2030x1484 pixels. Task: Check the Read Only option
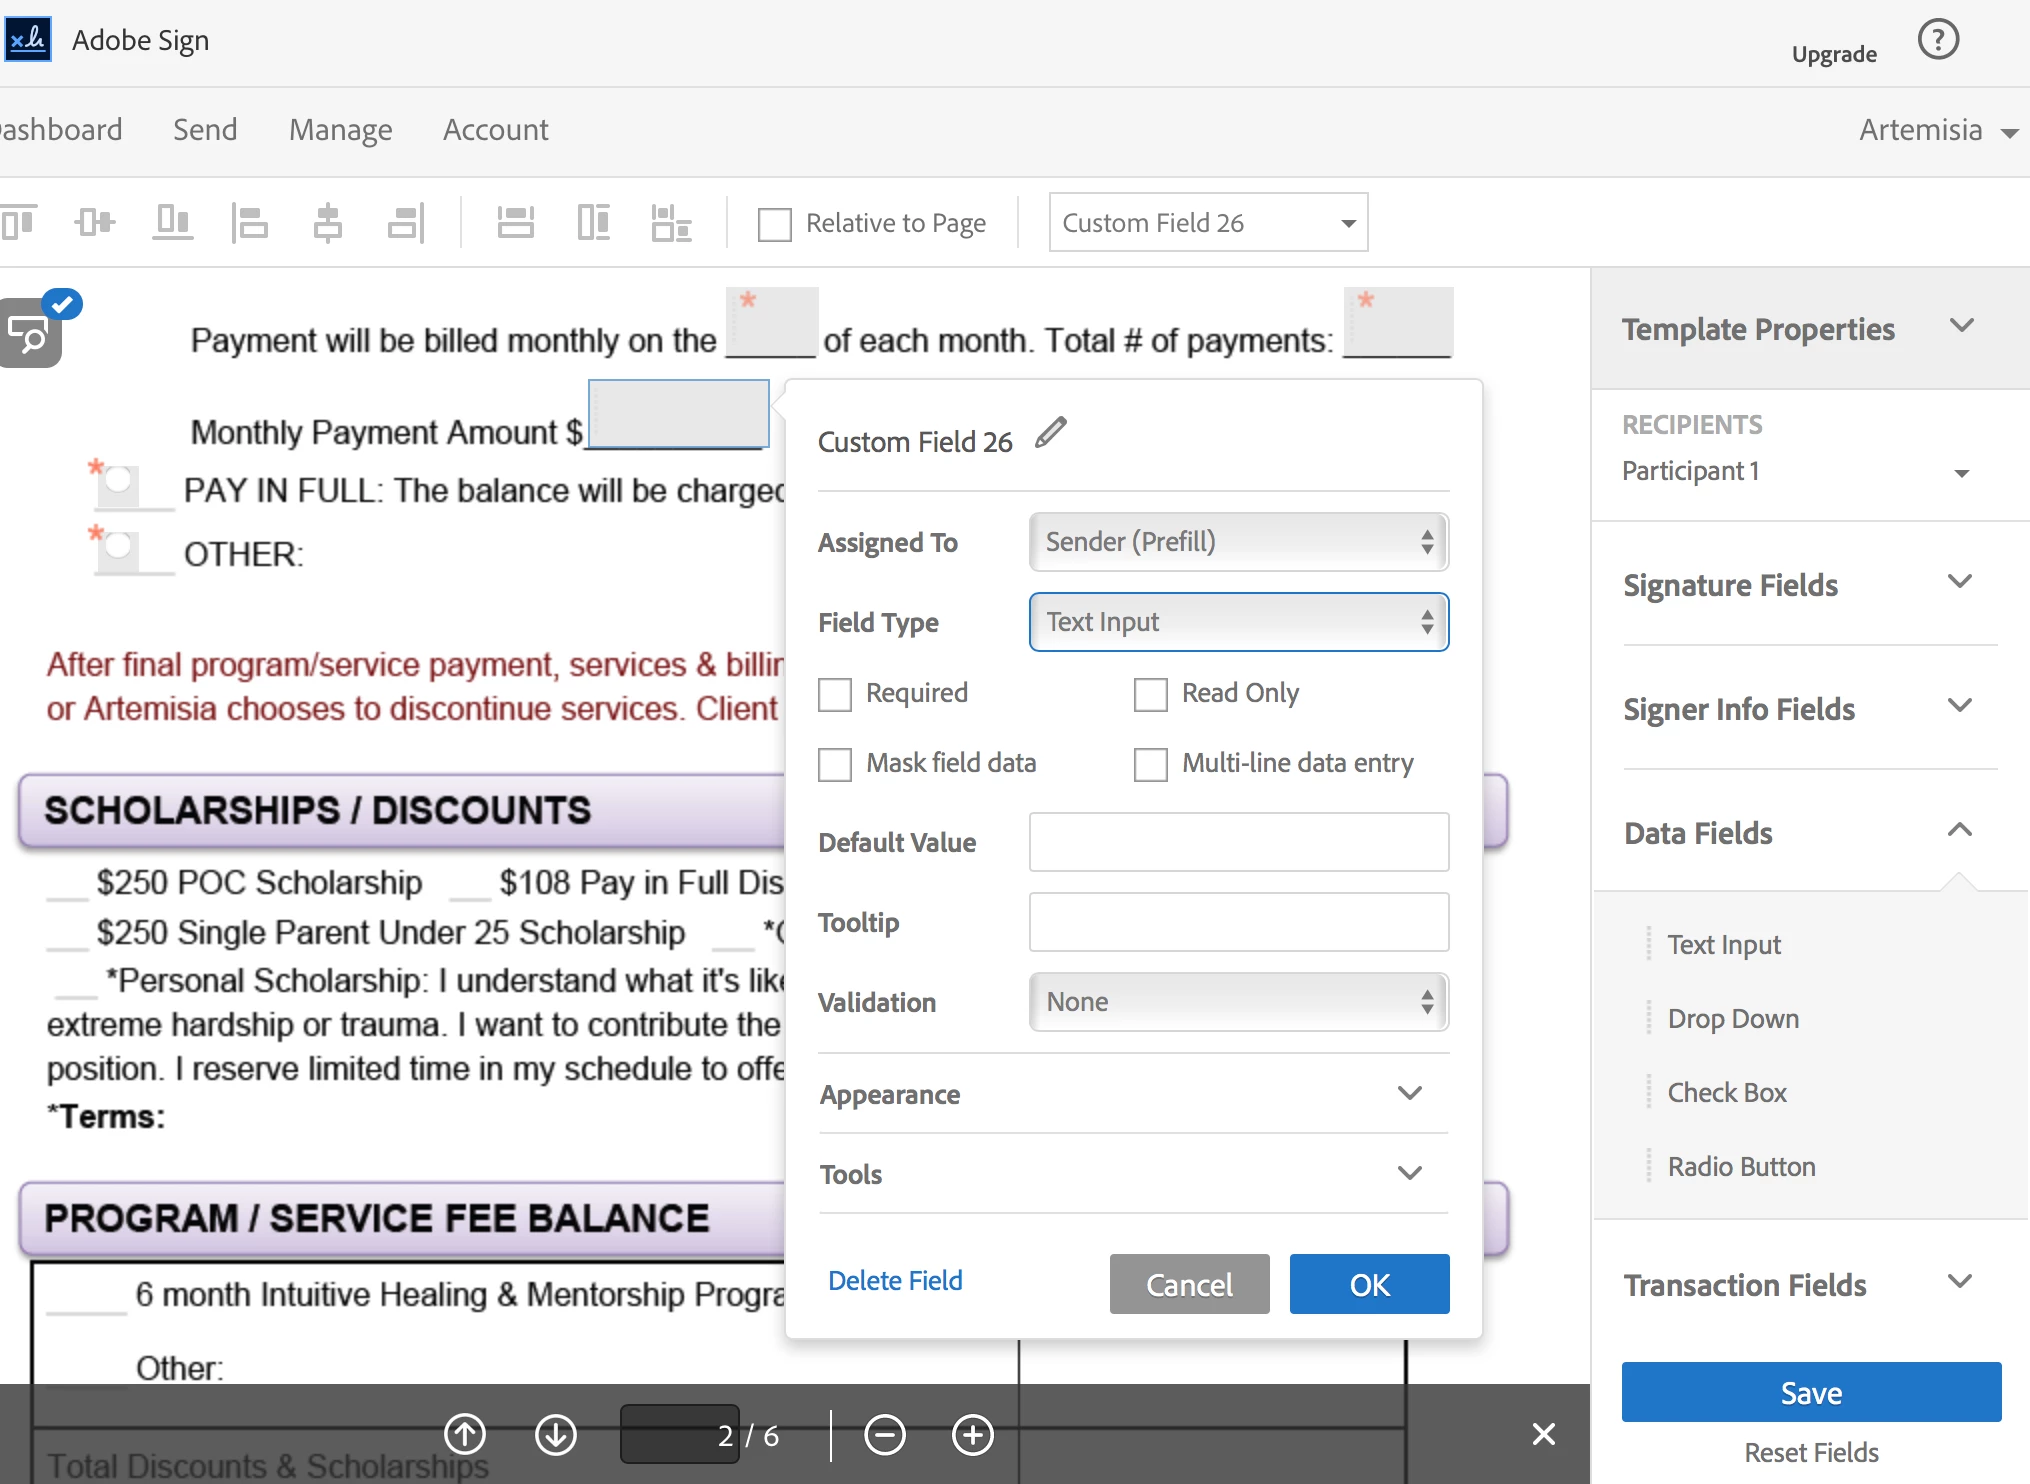tap(1150, 694)
